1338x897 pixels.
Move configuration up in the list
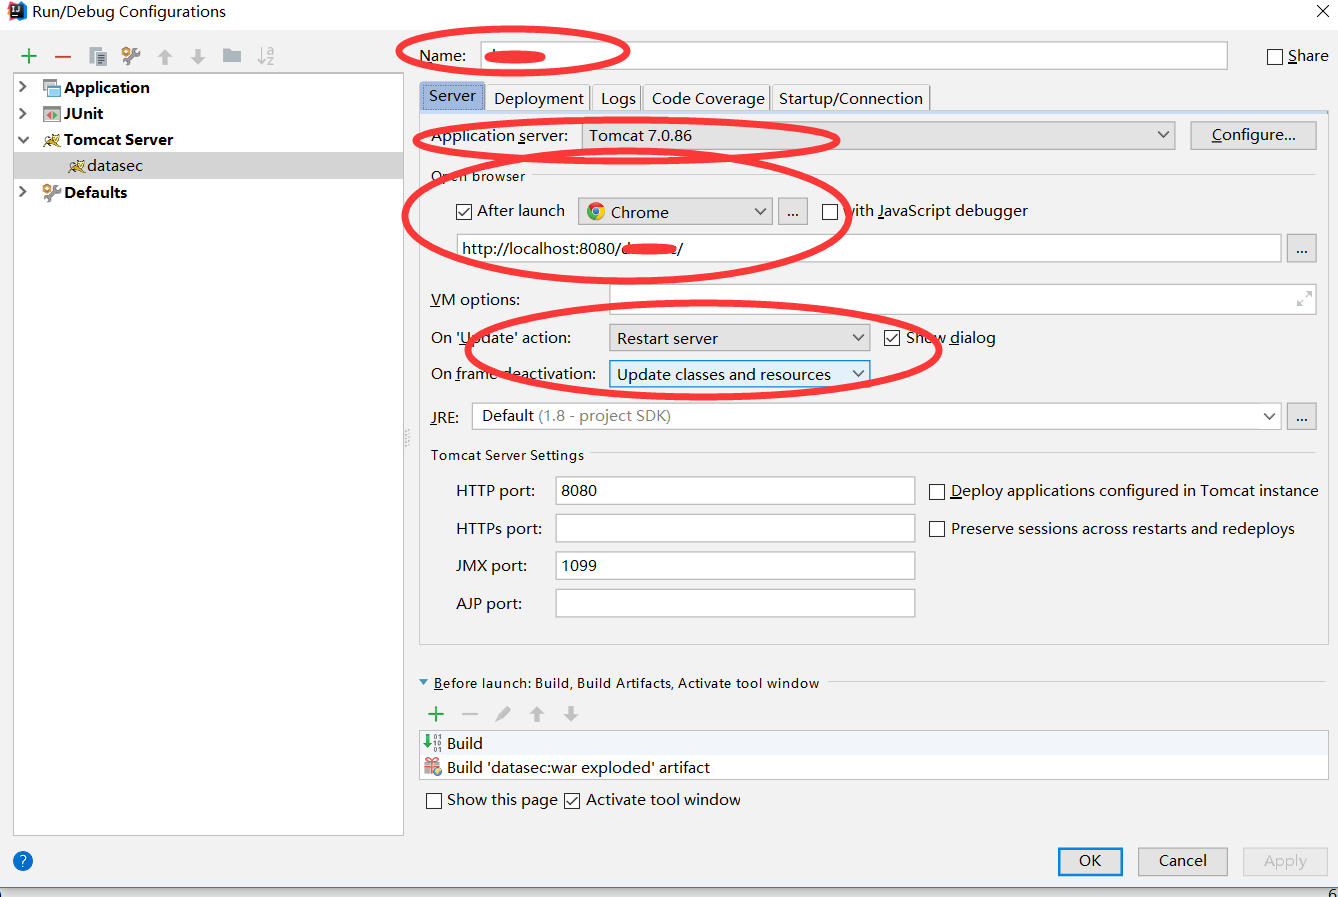(x=165, y=55)
